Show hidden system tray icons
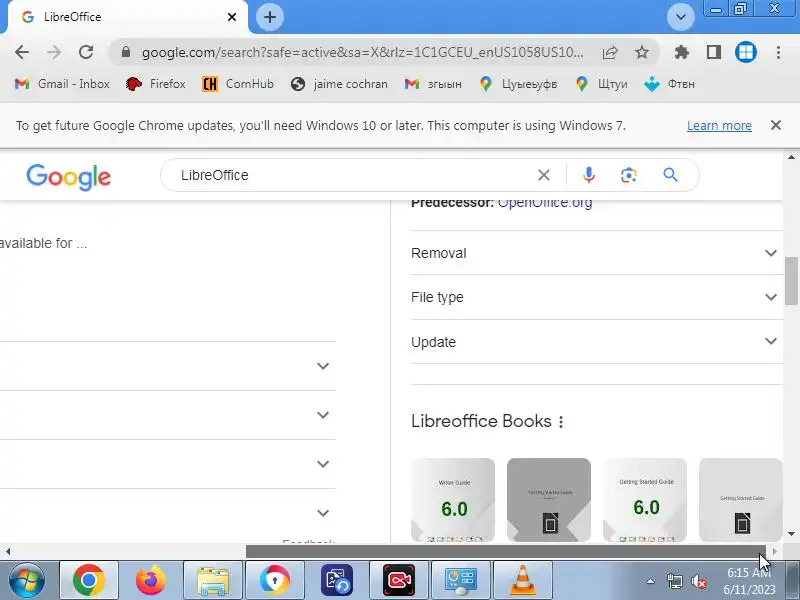800x600 pixels. pyautogui.click(x=651, y=581)
